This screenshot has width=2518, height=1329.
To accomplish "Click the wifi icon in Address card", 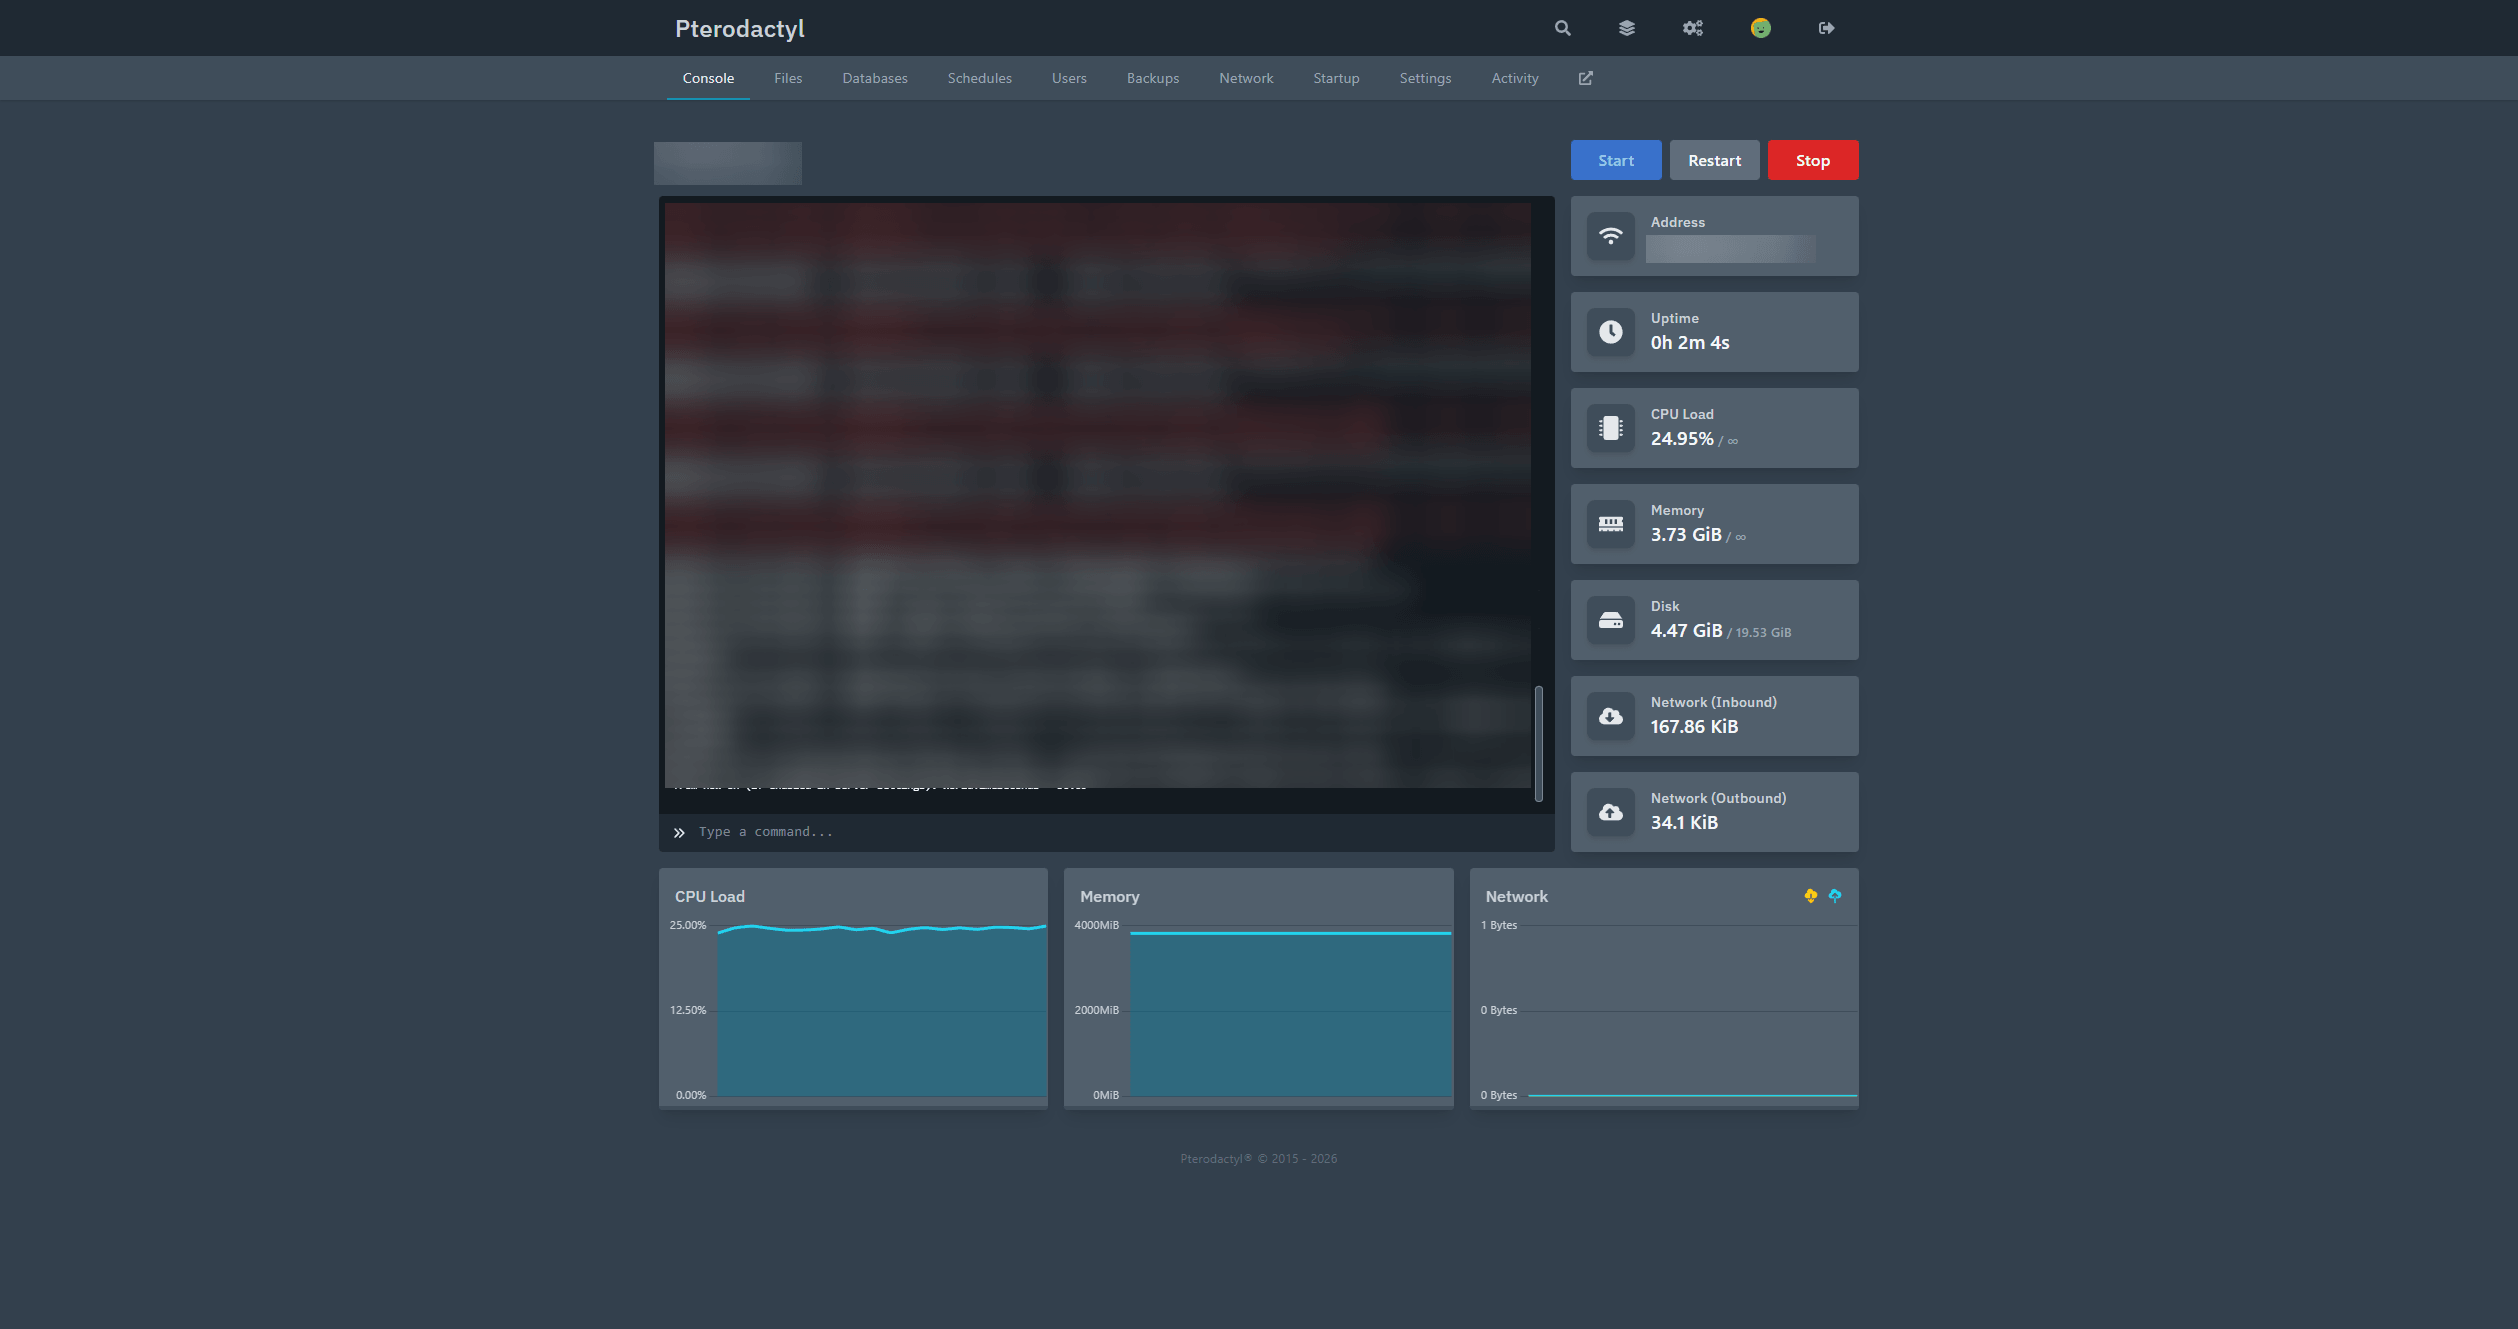I will pos(1610,236).
